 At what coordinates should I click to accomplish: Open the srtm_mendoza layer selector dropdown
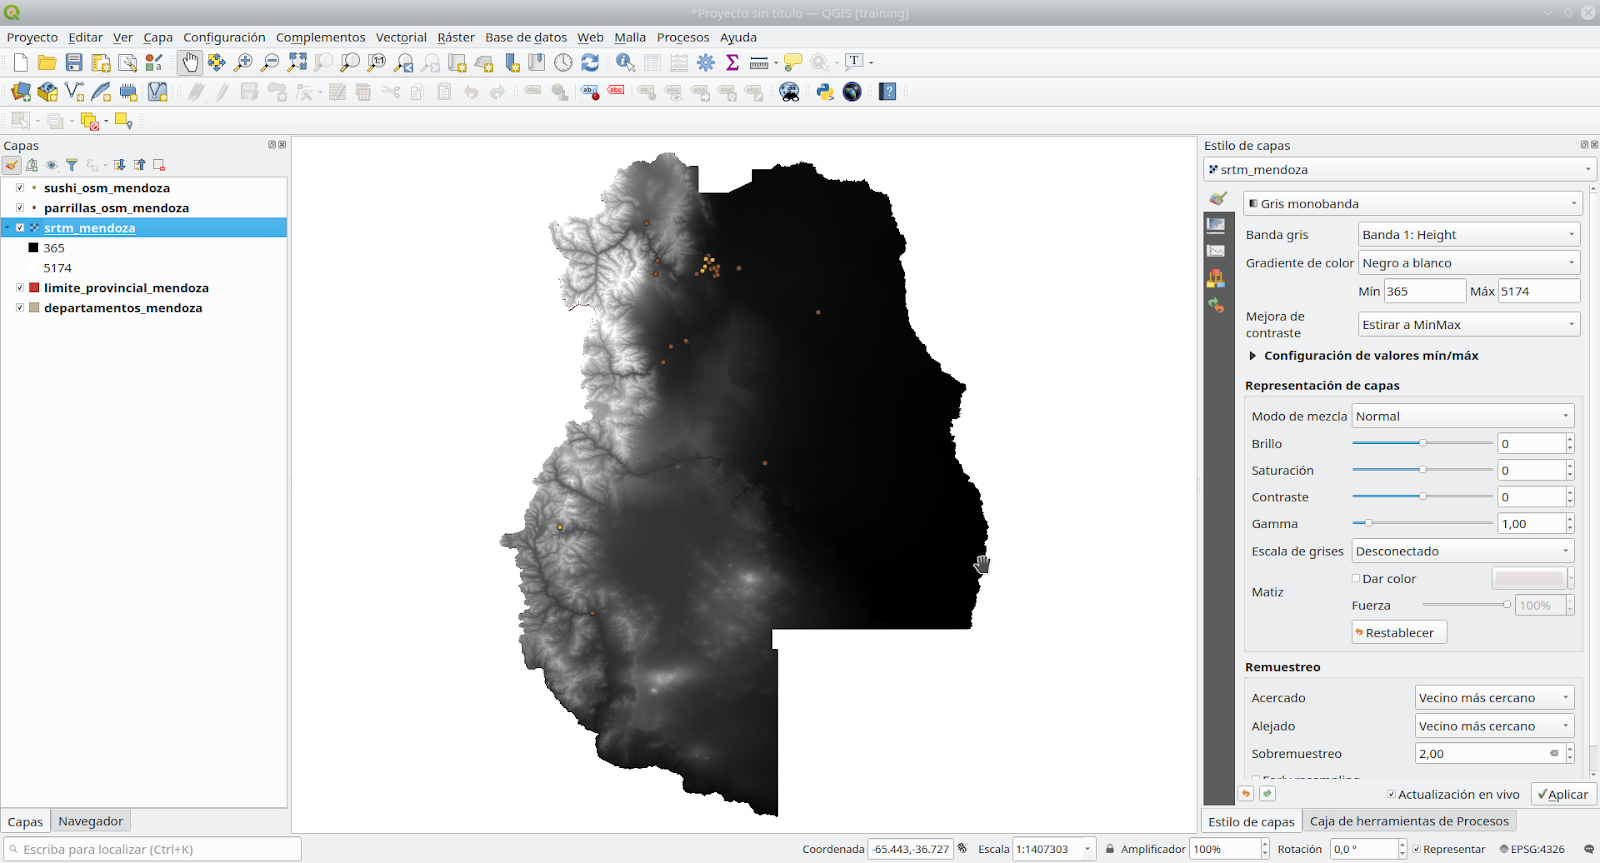click(1398, 170)
